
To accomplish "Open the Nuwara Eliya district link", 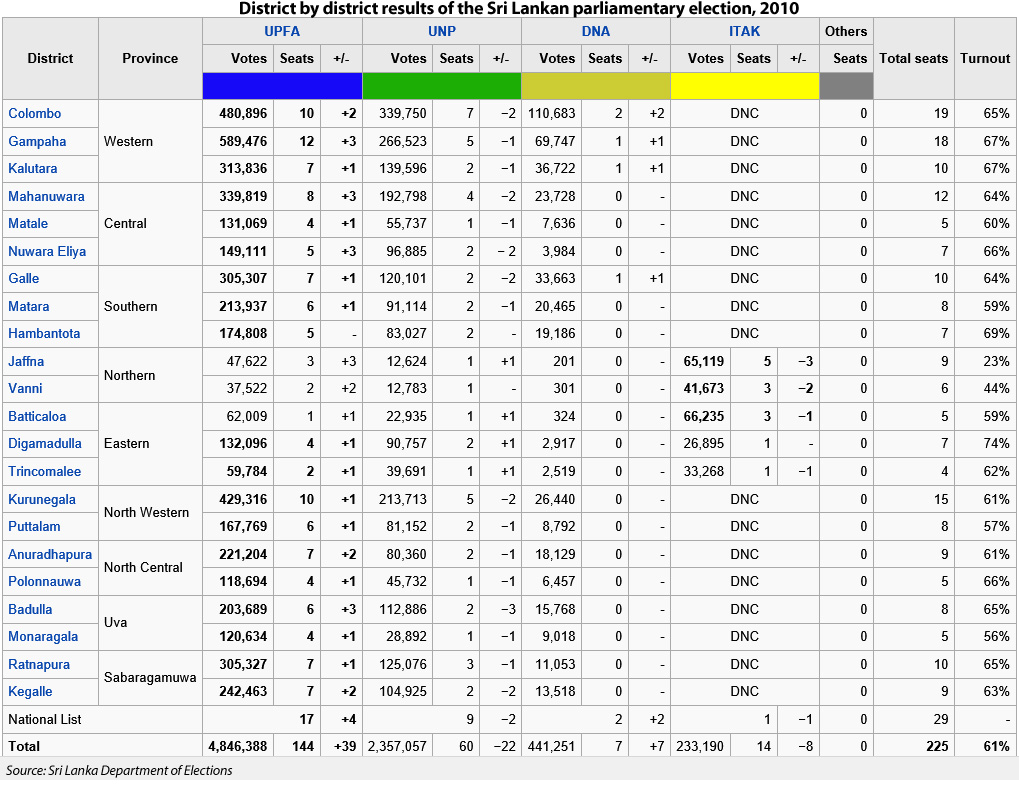I will [x=47, y=252].
